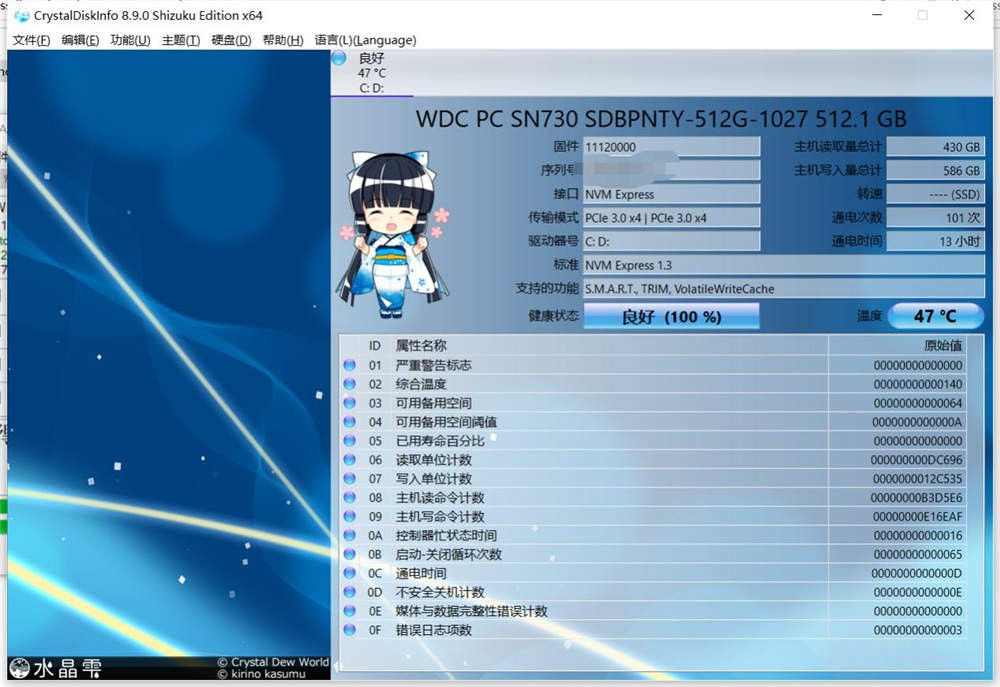Select attribute name 综合温度
This screenshot has width=1000, height=687.
click(421, 384)
